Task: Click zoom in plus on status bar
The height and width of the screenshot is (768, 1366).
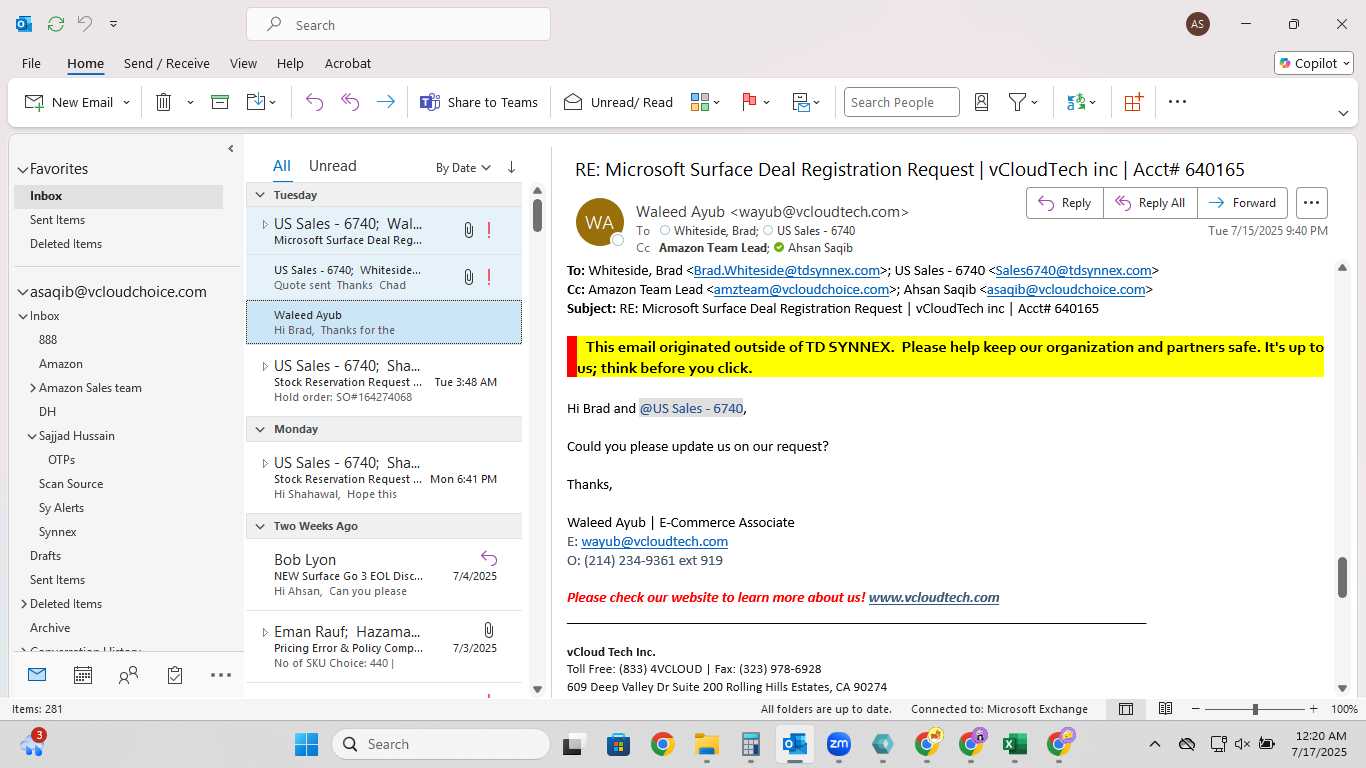Action: pyautogui.click(x=1313, y=709)
